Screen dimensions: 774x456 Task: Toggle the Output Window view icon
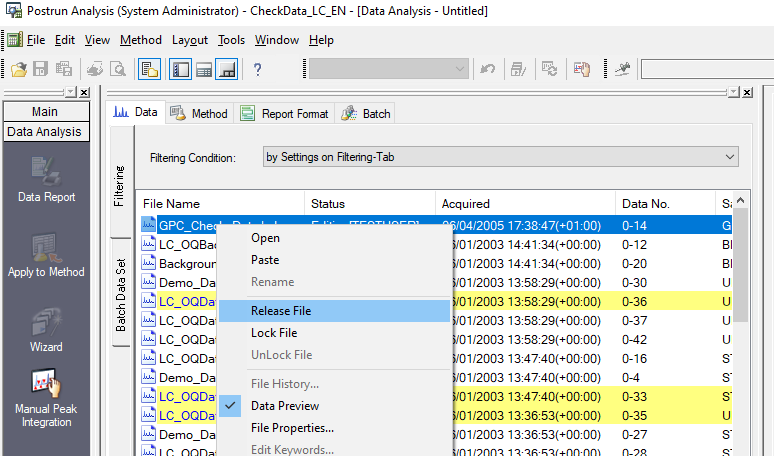tap(227, 69)
